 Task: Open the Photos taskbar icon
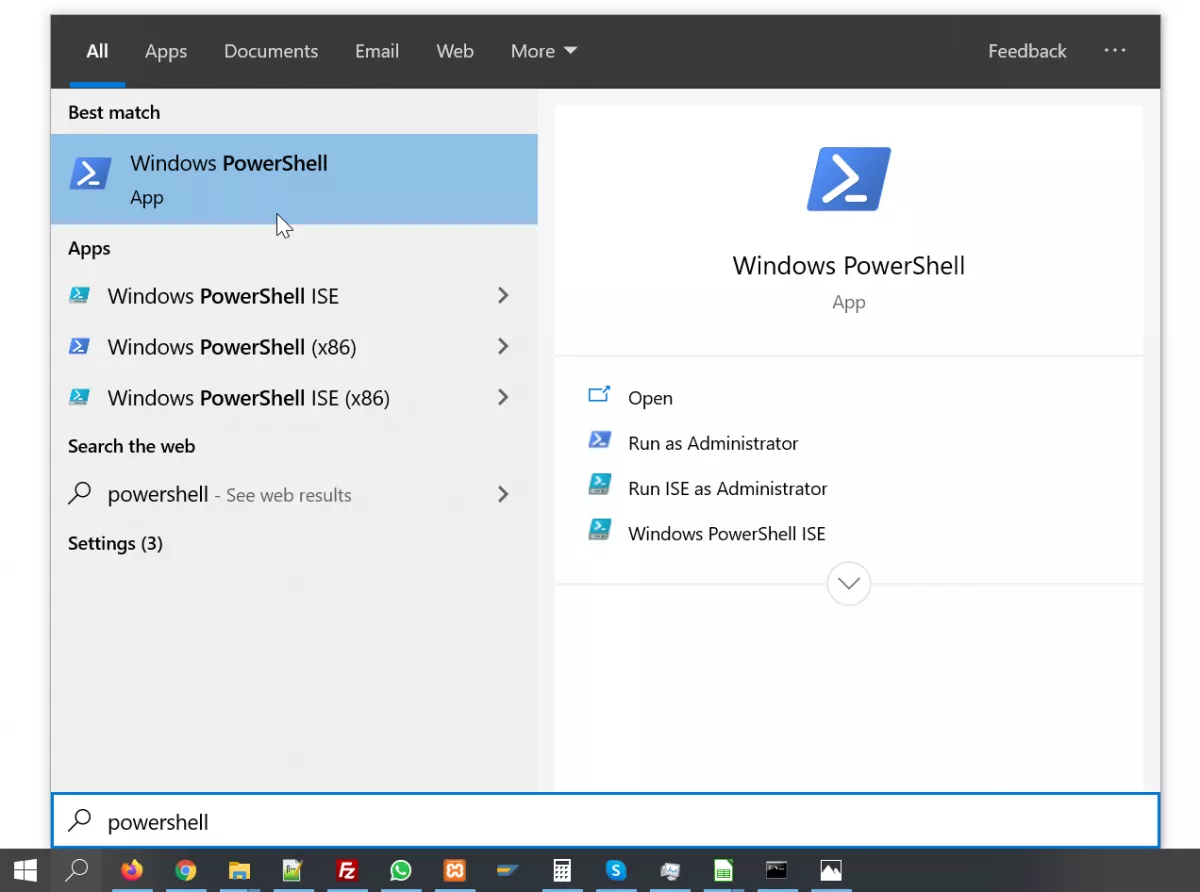[x=831, y=870]
